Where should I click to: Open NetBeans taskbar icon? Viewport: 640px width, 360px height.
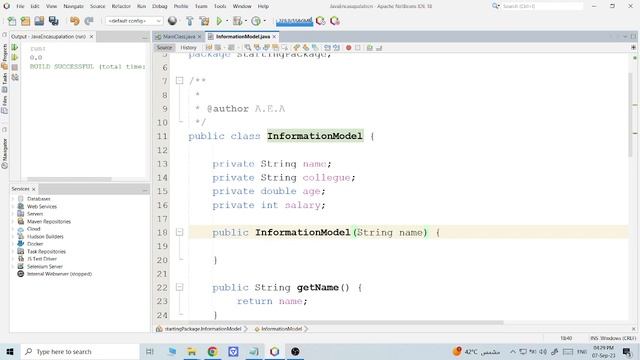coord(274,351)
